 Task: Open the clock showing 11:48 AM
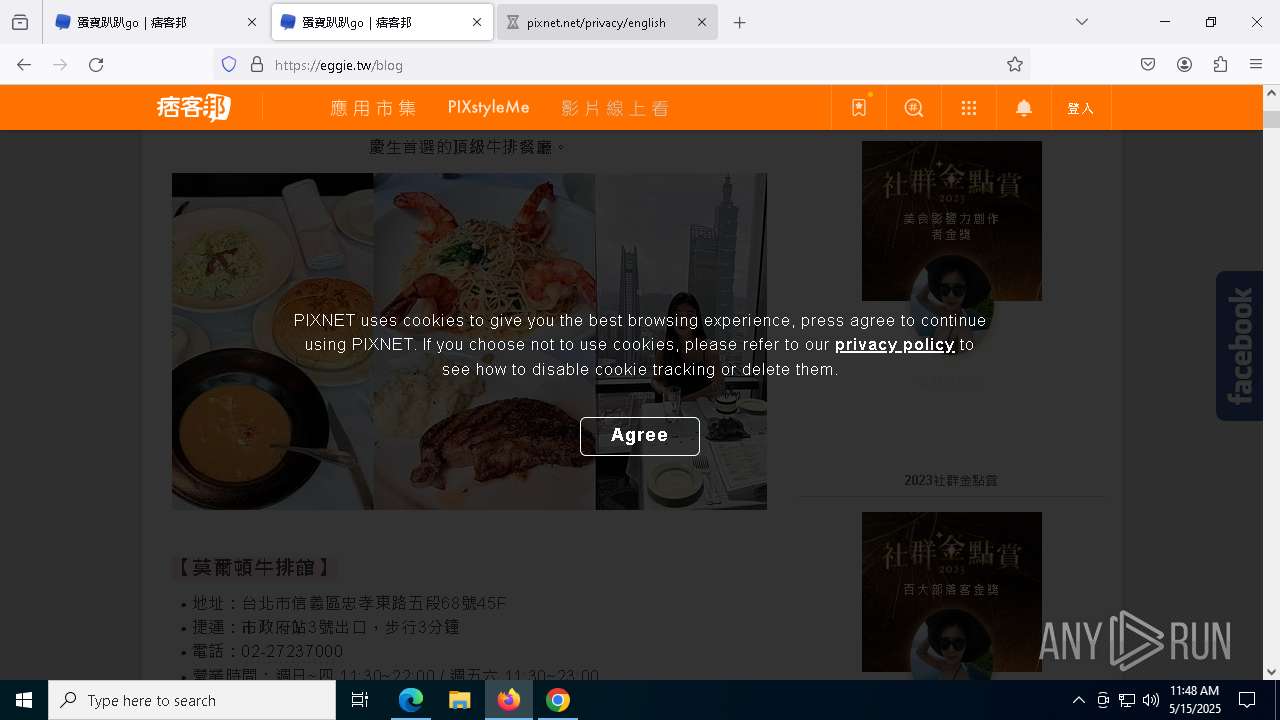coord(1195,700)
